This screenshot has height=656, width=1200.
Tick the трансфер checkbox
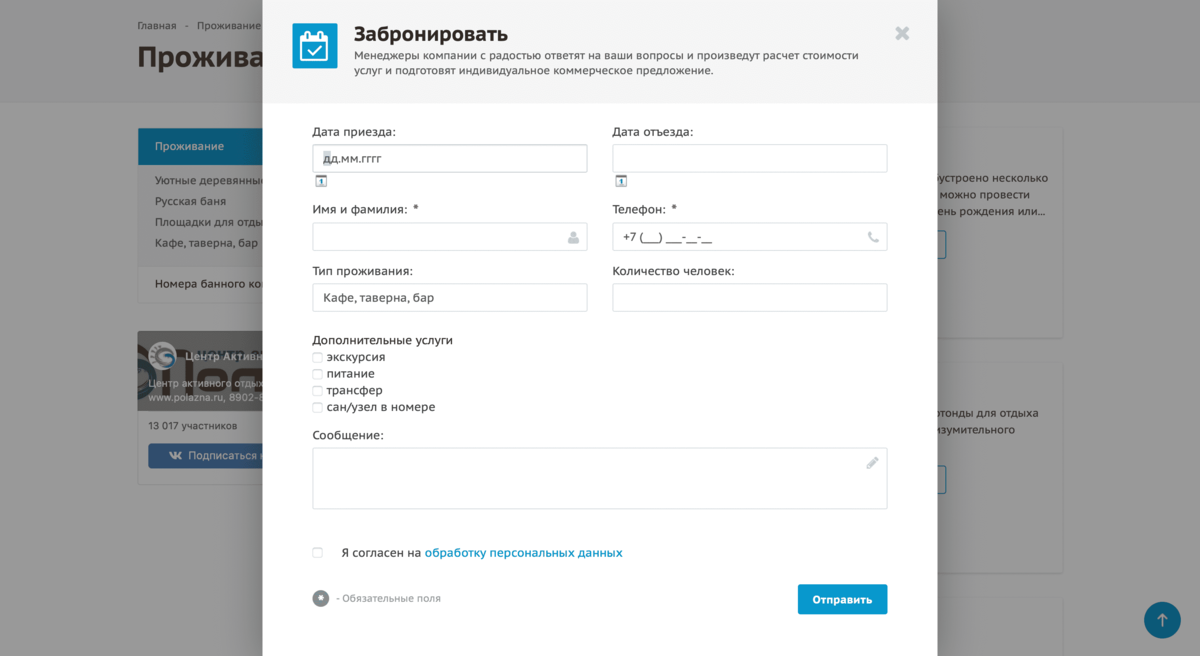coord(317,391)
